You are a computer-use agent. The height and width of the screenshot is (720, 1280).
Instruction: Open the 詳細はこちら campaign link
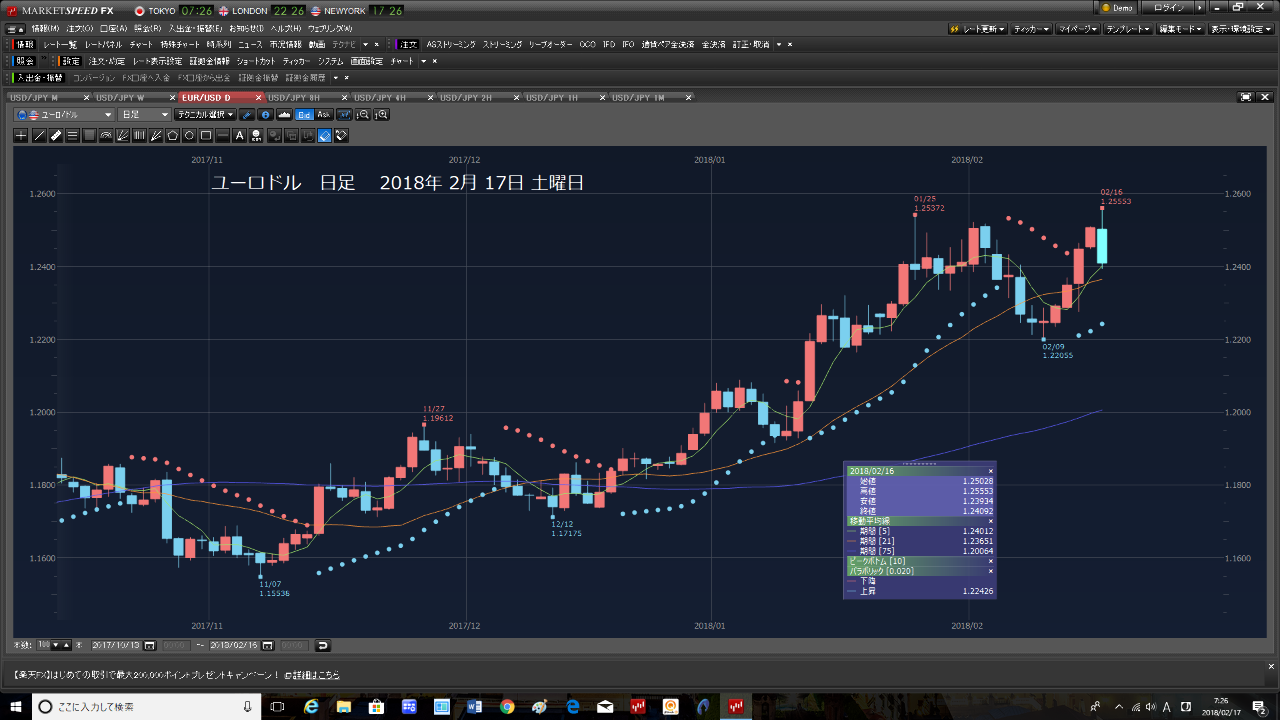click(x=311, y=676)
